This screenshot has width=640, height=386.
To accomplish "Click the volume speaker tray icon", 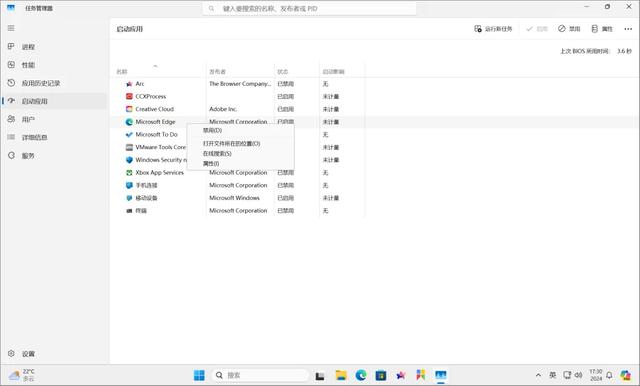I will tap(578, 375).
